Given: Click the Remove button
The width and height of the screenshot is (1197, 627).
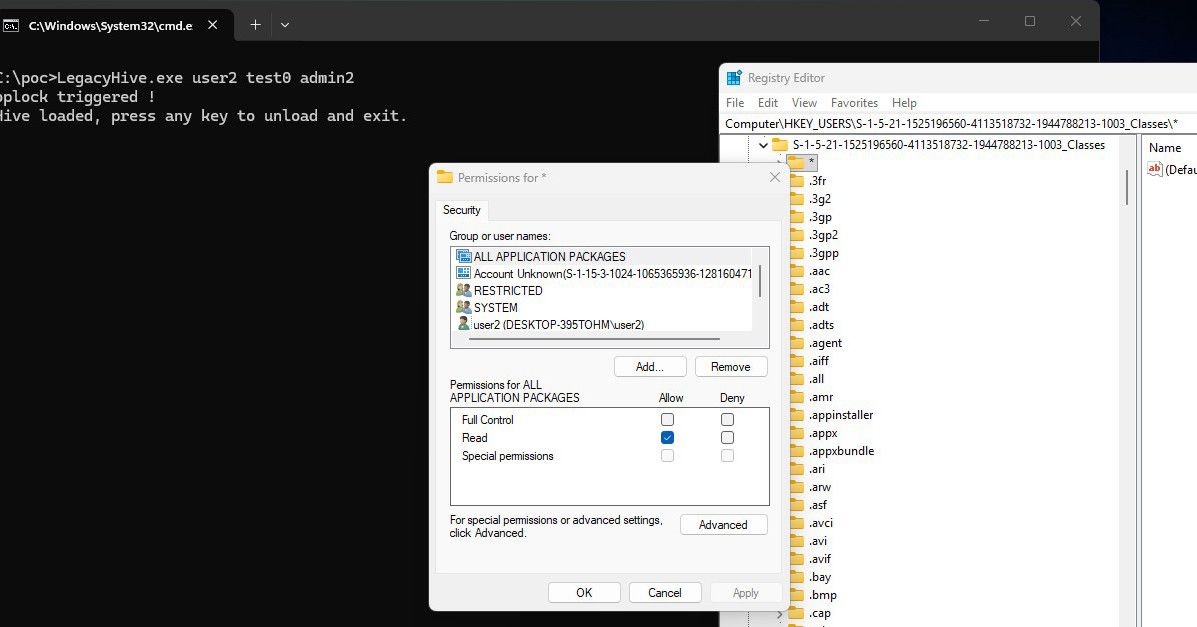Looking at the screenshot, I should [x=731, y=367].
